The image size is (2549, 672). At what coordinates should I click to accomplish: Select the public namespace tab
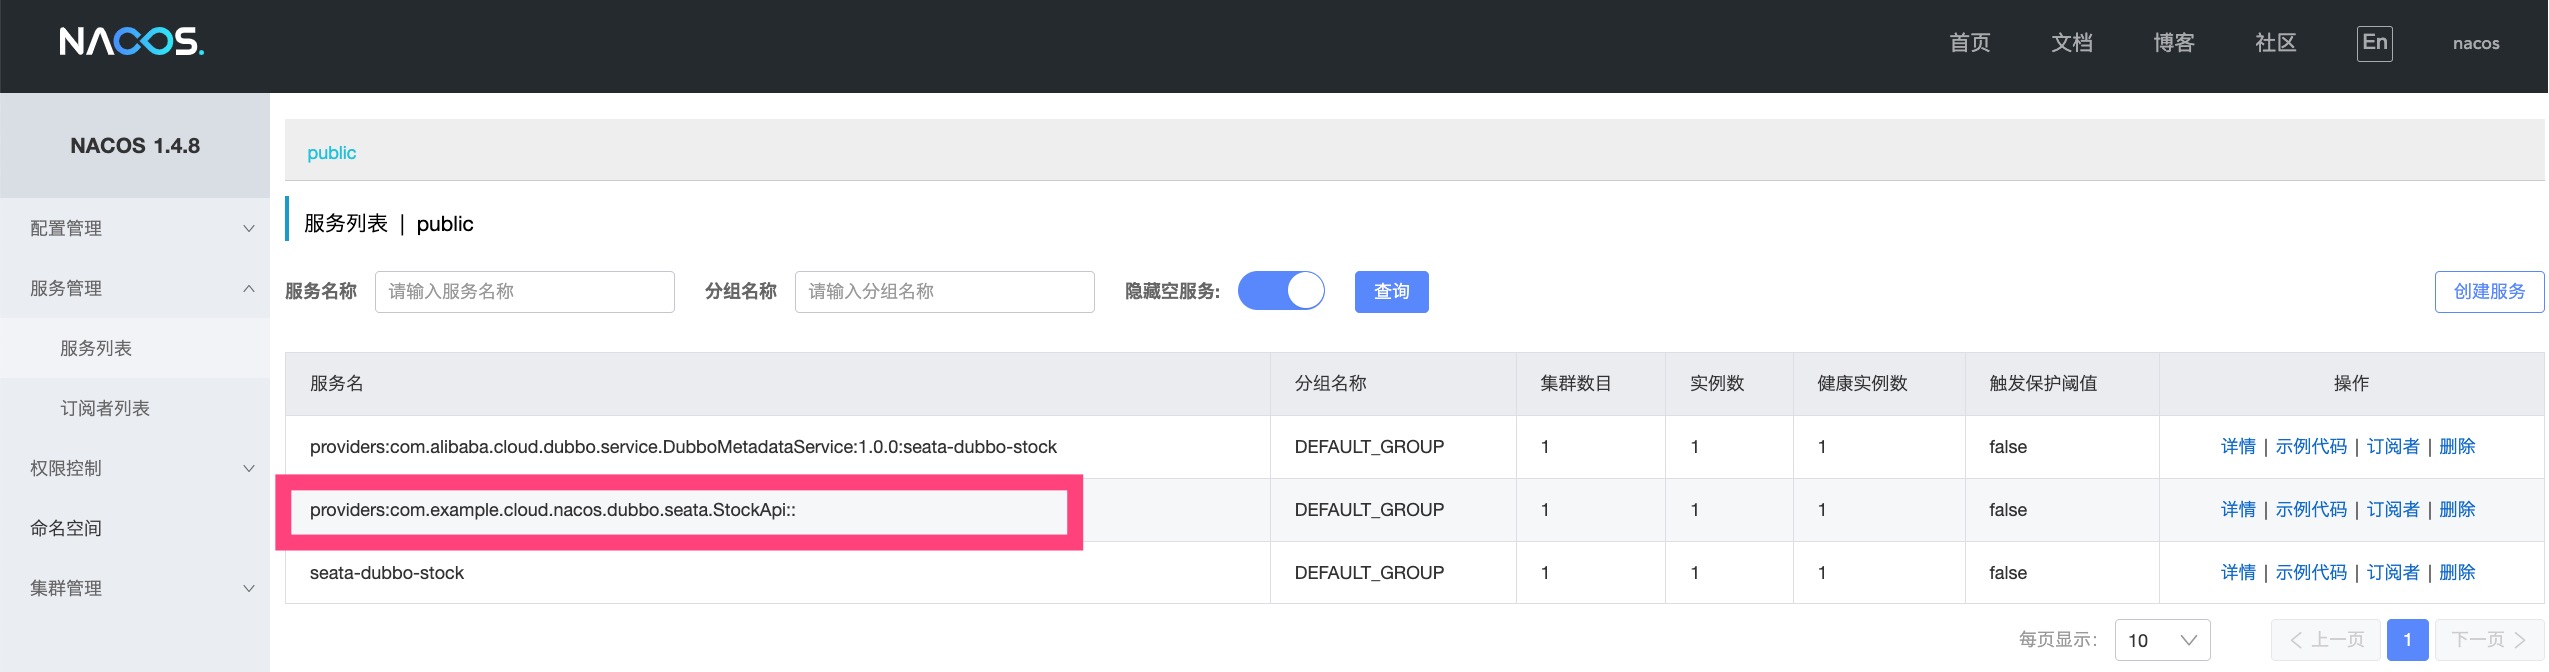pyautogui.click(x=331, y=152)
